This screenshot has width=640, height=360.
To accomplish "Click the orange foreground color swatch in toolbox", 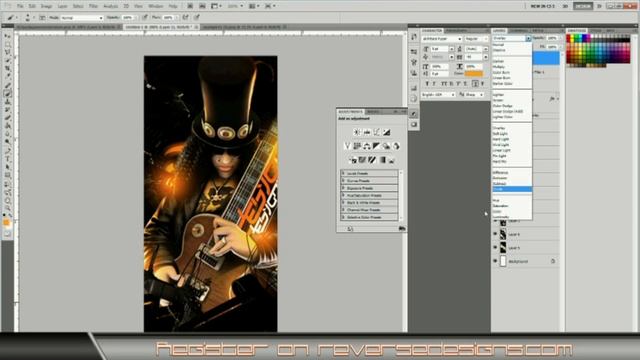I will point(6,222).
